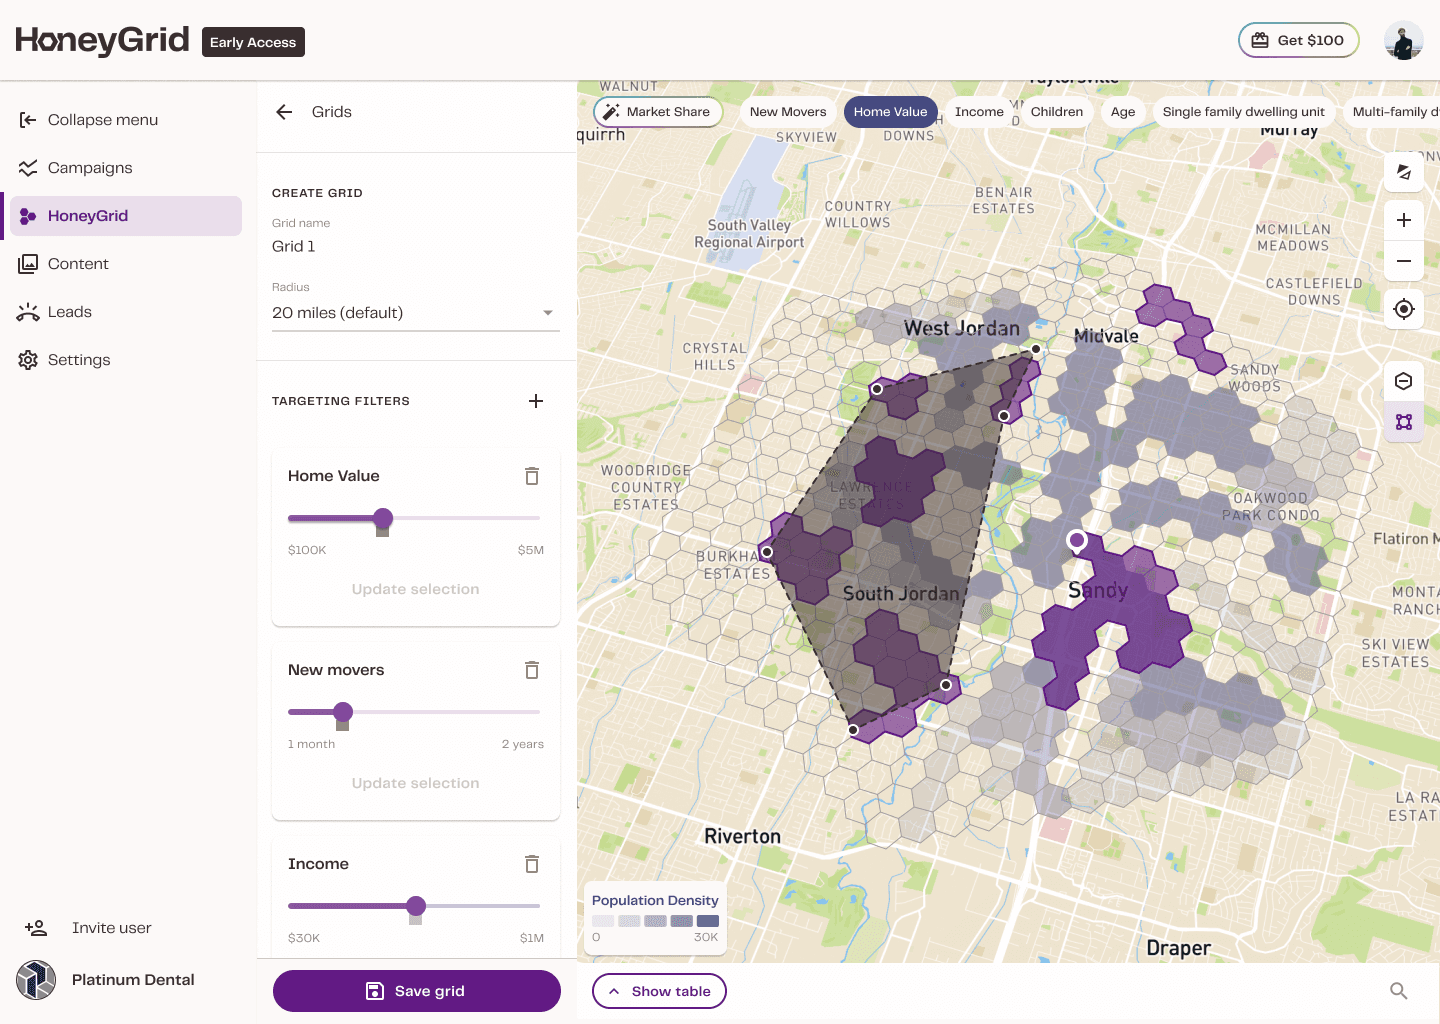Open the Radius dropdown
1440x1024 pixels.
(x=415, y=313)
